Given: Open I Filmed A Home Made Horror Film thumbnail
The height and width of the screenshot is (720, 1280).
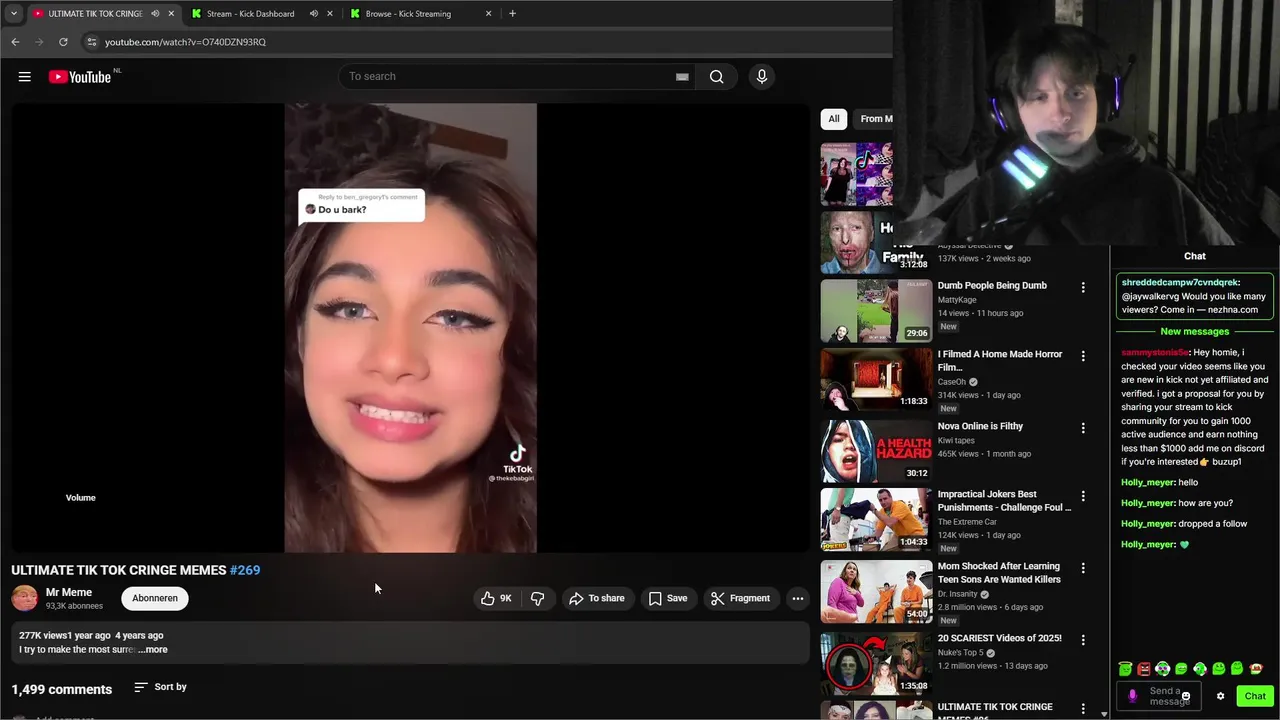Looking at the screenshot, I should pos(876,379).
